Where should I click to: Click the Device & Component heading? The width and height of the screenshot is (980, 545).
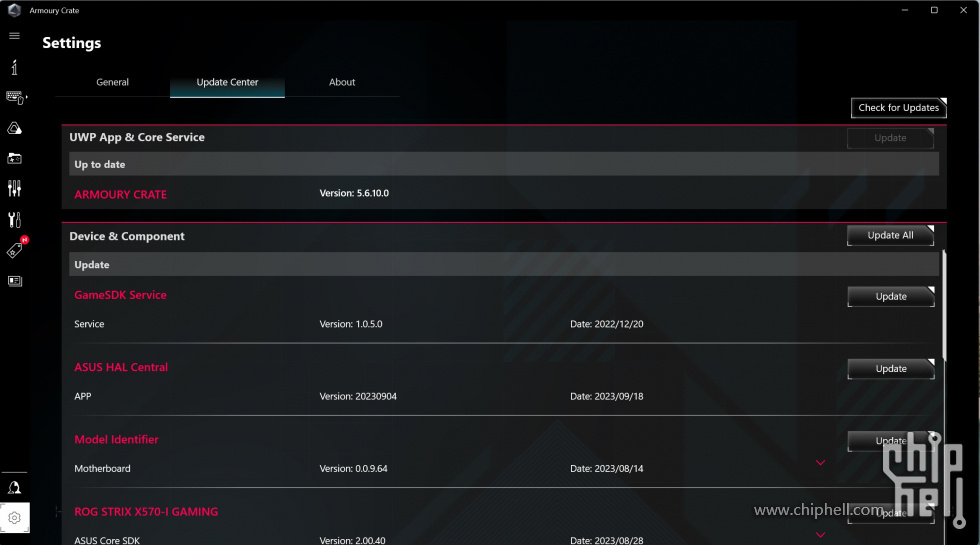click(x=127, y=236)
